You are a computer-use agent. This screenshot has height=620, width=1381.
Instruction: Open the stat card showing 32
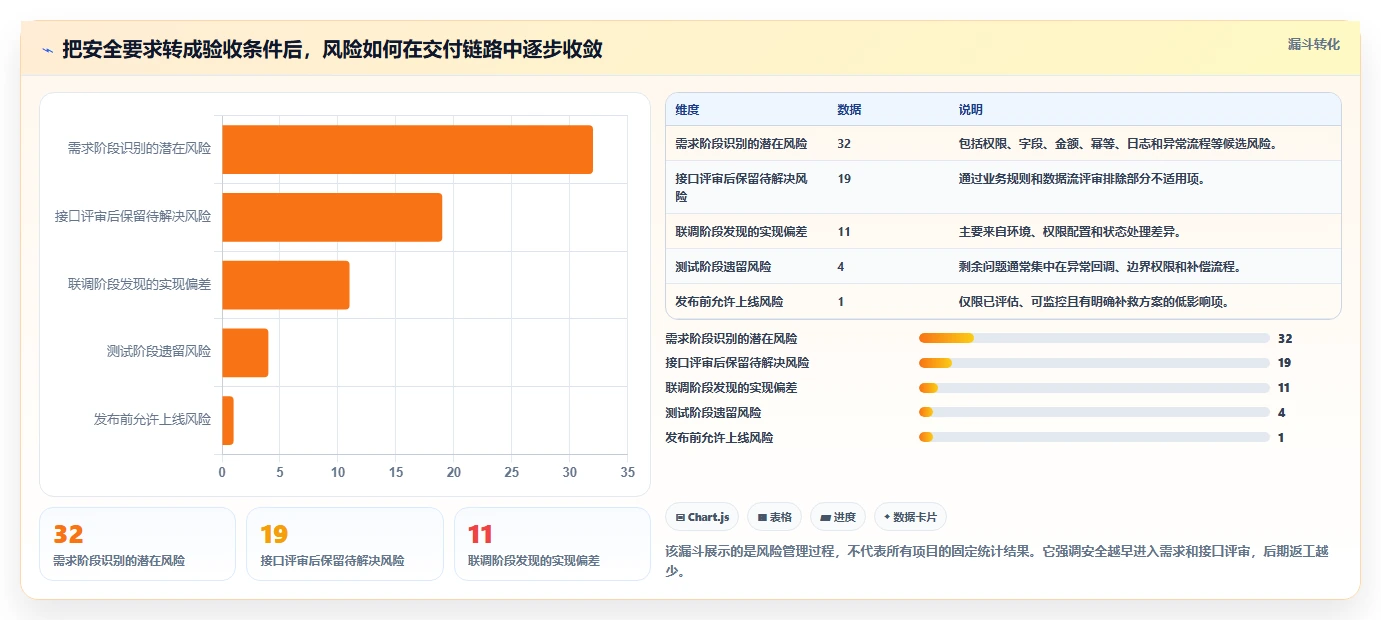pos(137,544)
